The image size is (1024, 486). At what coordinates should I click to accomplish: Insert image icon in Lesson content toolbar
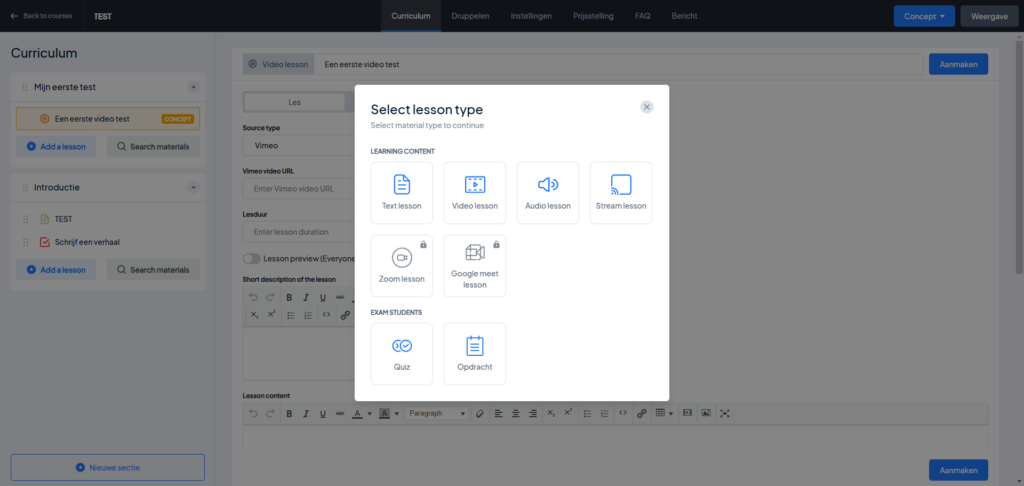tap(706, 413)
